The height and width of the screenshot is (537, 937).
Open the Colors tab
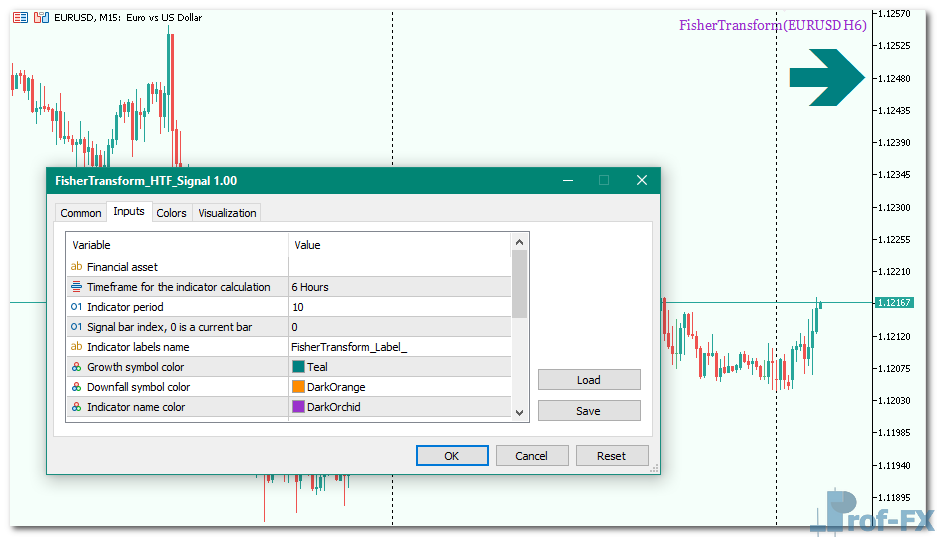coord(171,213)
